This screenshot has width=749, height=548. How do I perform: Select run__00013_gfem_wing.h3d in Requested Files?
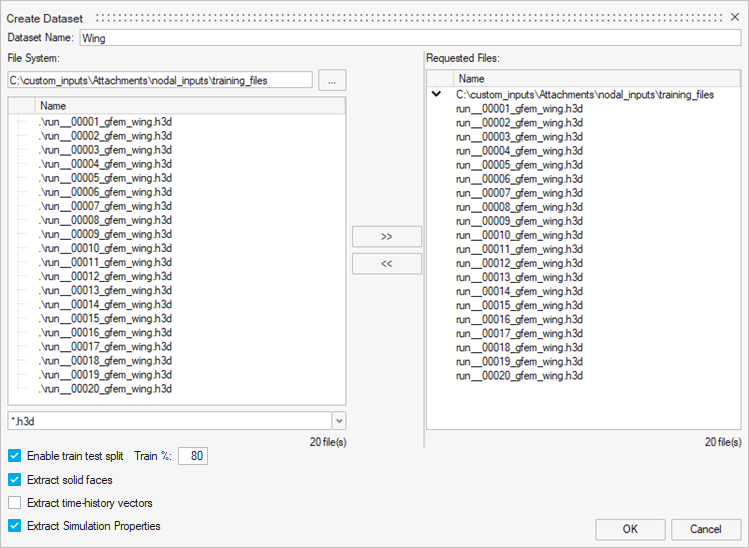519,278
